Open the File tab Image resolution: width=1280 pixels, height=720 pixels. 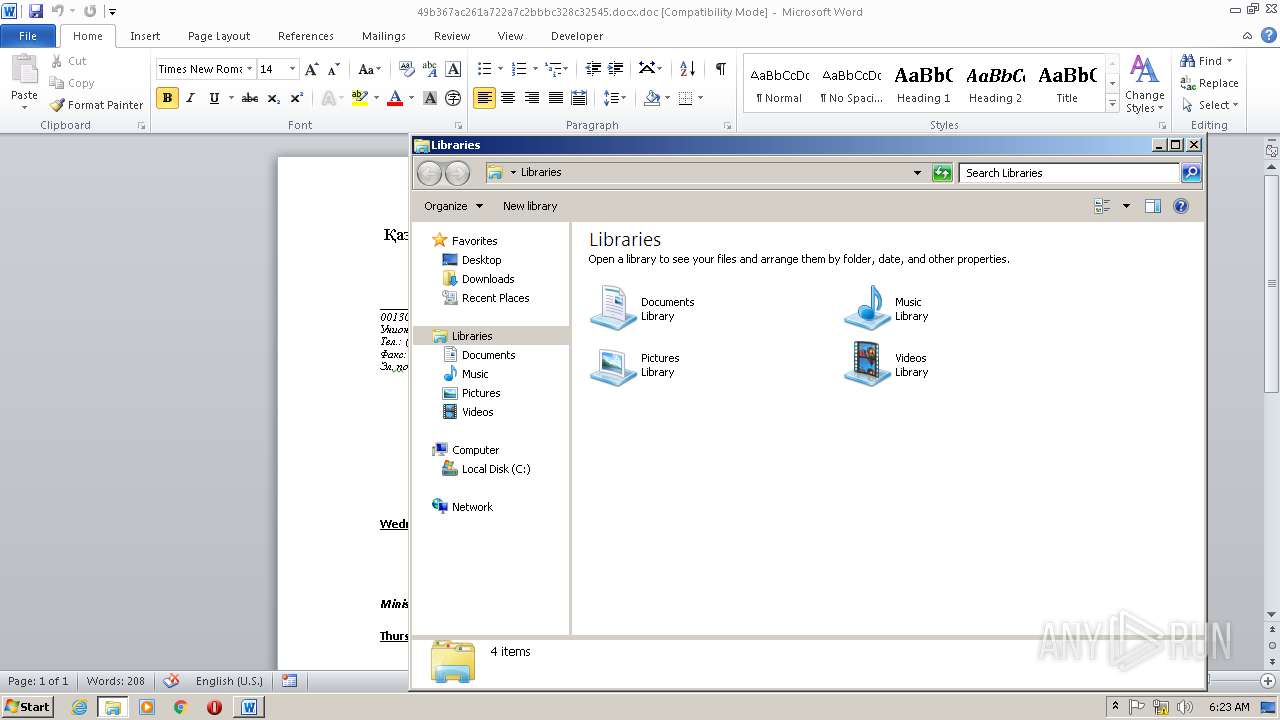pyautogui.click(x=28, y=36)
